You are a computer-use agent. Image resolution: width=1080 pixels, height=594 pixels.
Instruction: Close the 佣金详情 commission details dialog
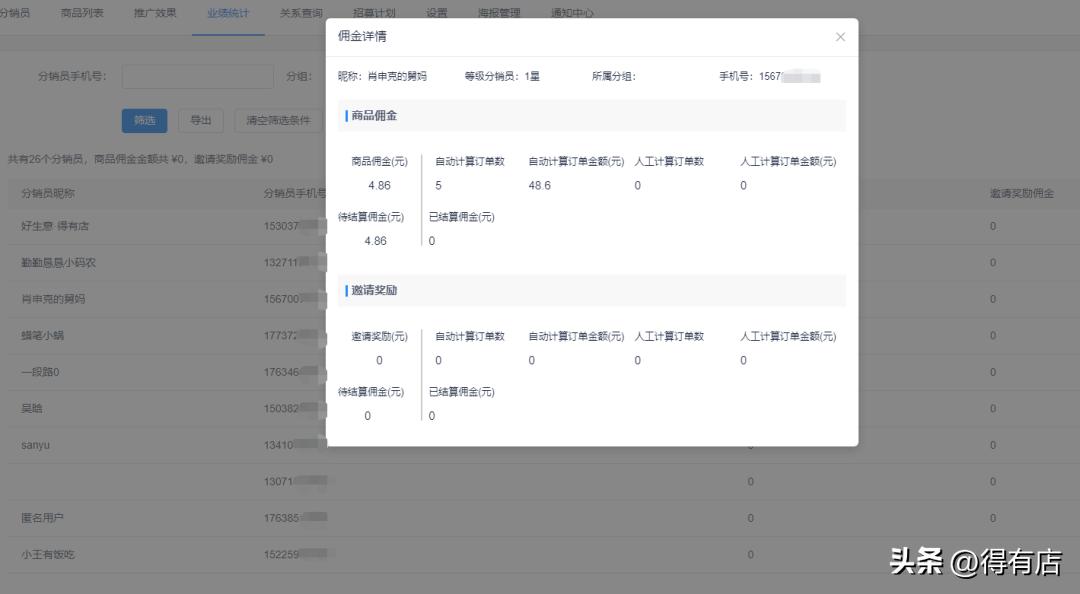[x=840, y=37]
